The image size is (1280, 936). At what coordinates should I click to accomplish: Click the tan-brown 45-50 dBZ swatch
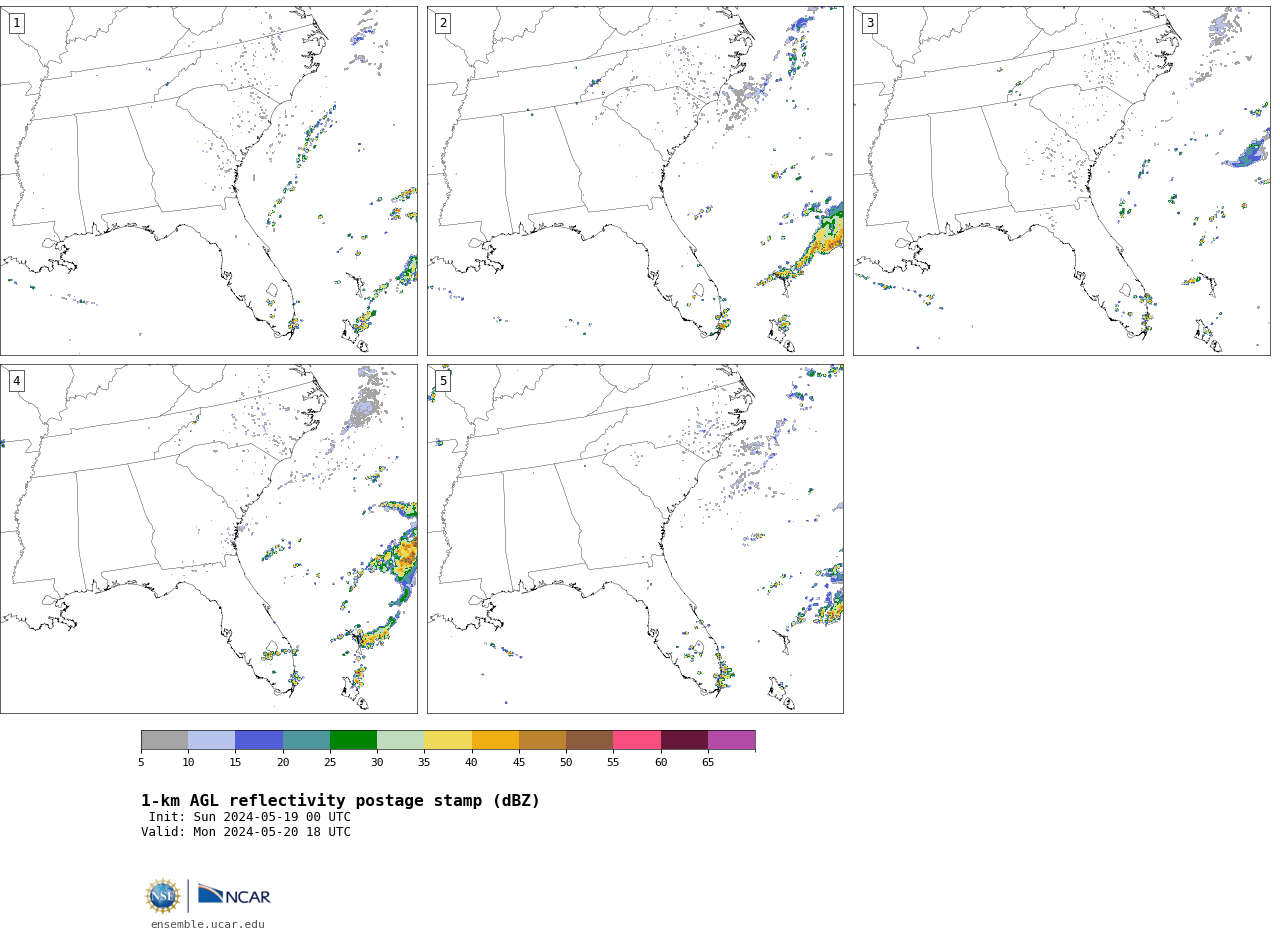(x=542, y=740)
